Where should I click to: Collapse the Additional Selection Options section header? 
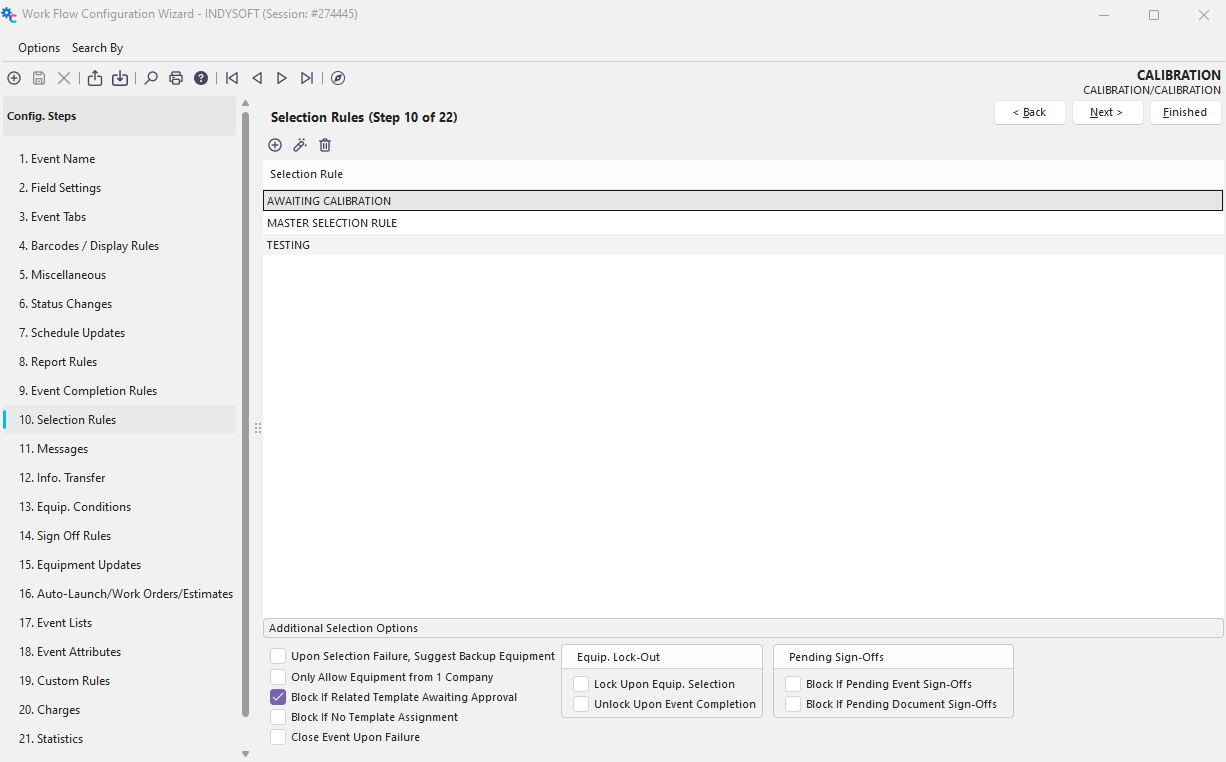click(x=742, y=628)
